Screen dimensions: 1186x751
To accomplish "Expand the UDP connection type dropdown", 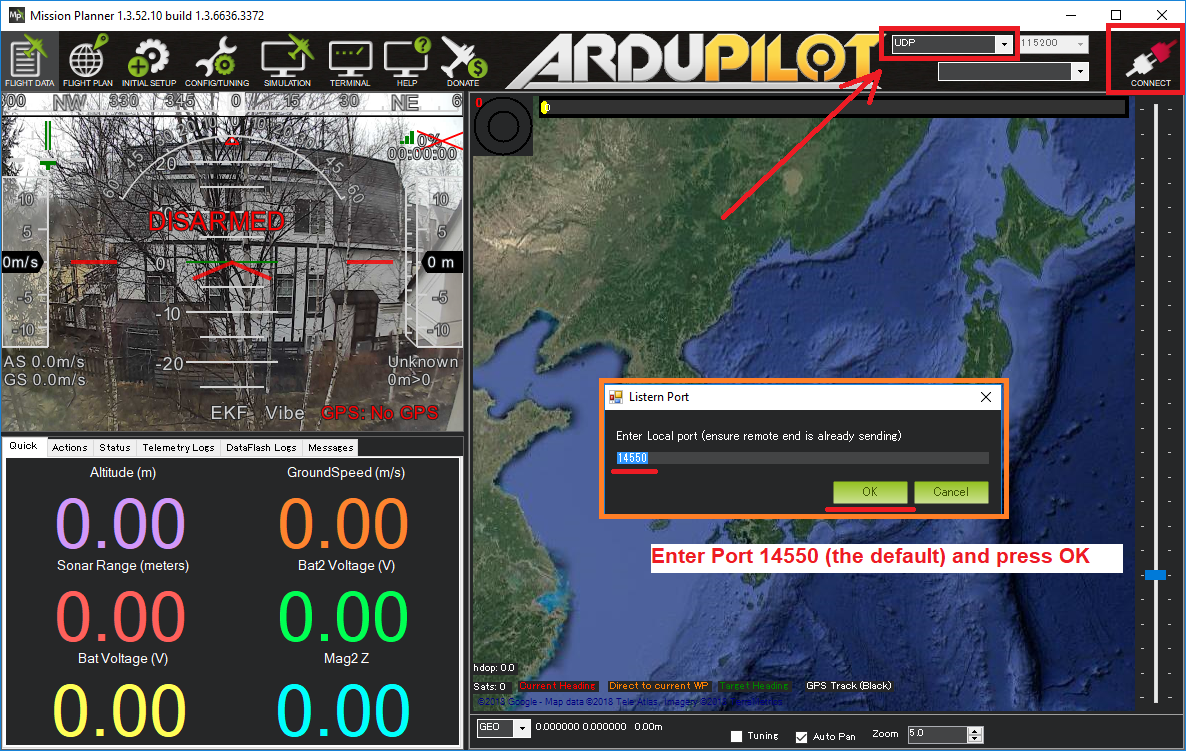I will pyautogui.click(x=1002, y=44).
